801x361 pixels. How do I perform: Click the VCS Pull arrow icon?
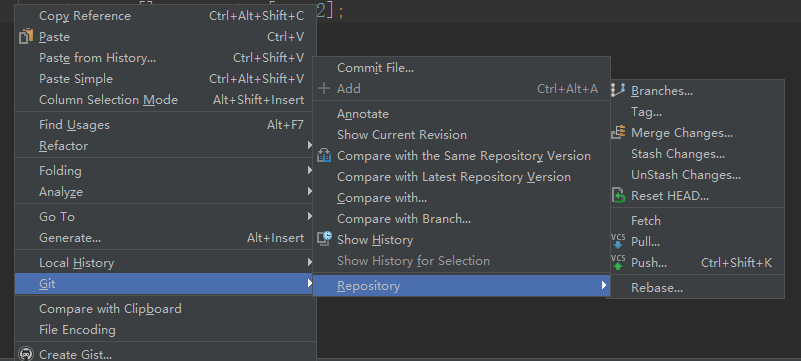coord(618,242)
